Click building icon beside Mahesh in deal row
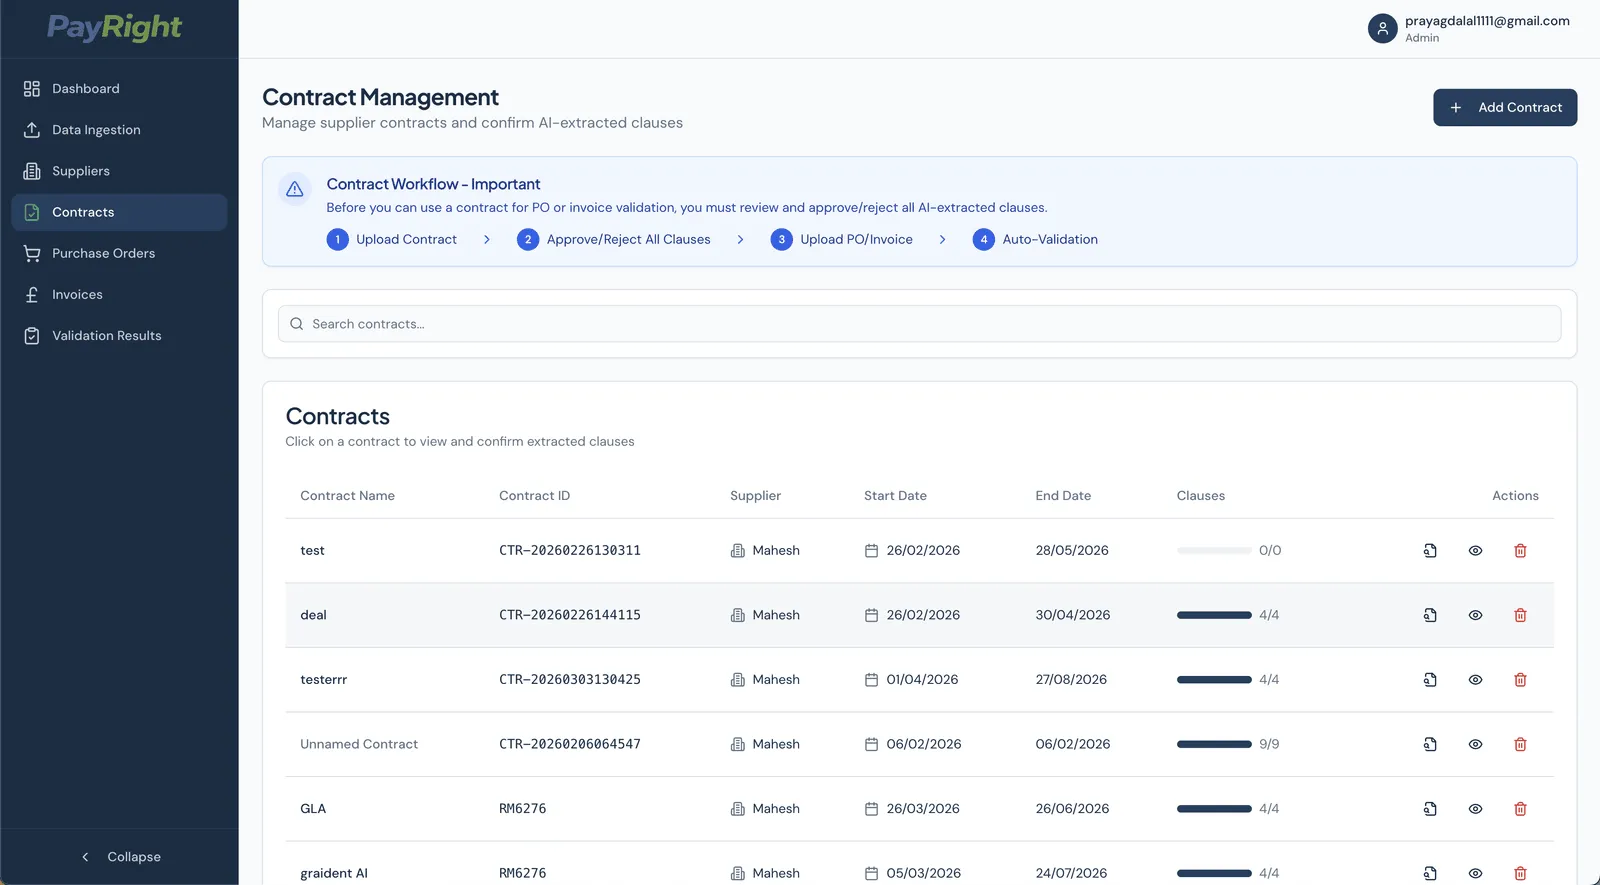 click(738, 615)
